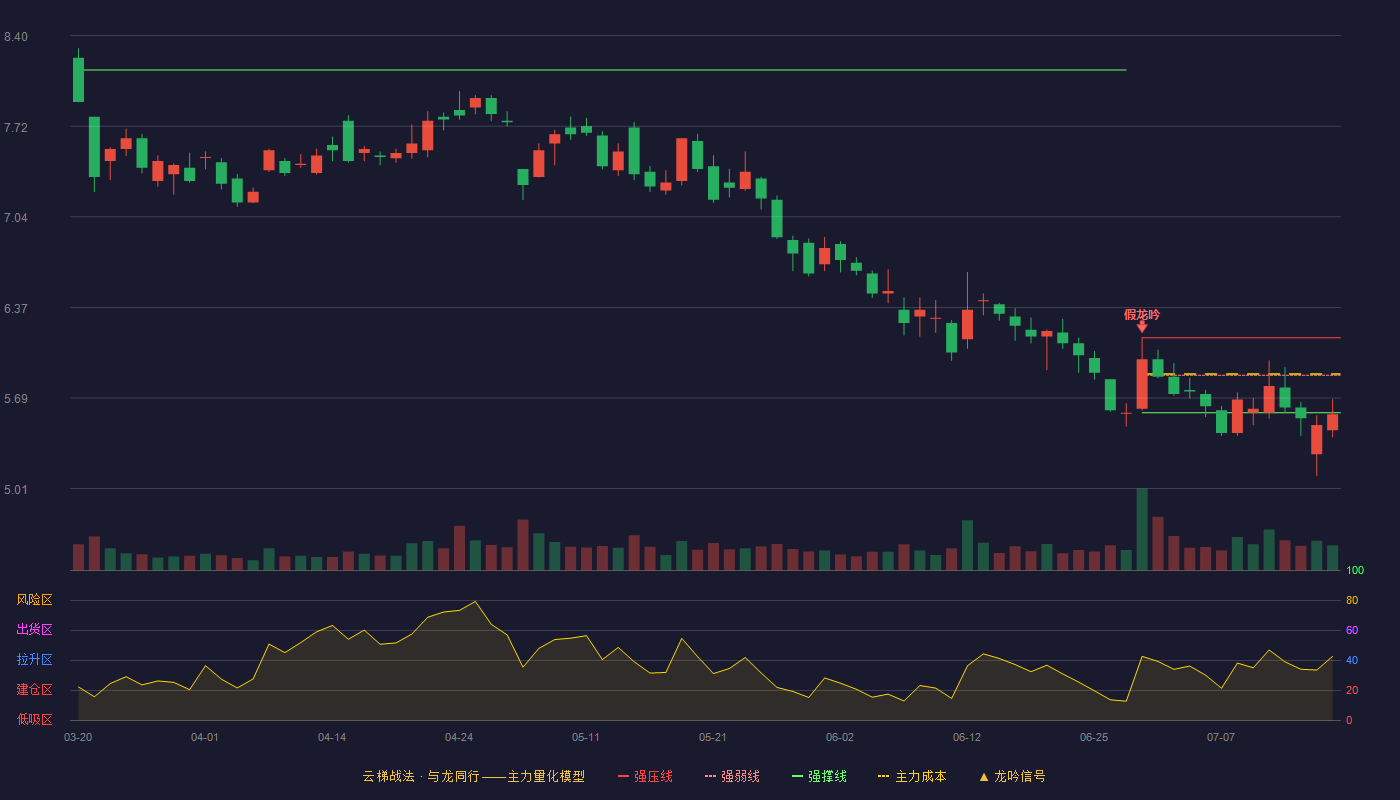Toggle the 主力成本 legend series
Screen dimensions: 1400x800
tap(912, 776)
